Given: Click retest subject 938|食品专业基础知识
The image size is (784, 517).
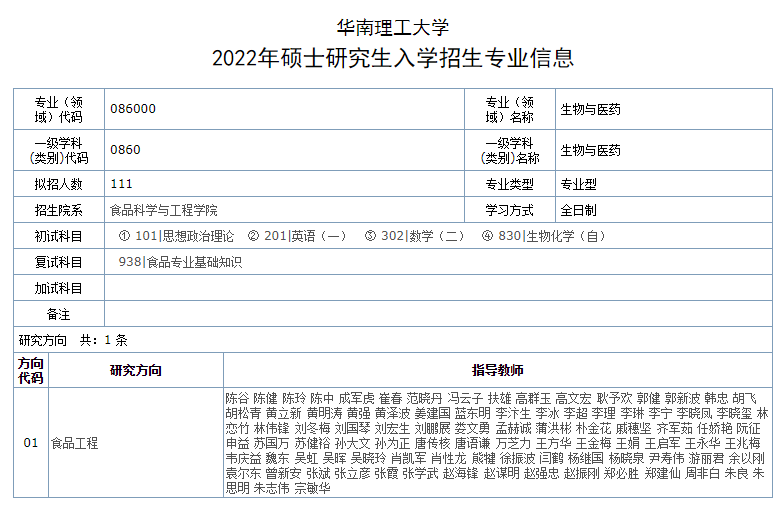Looking at the screenshot, I should (180, 262).
